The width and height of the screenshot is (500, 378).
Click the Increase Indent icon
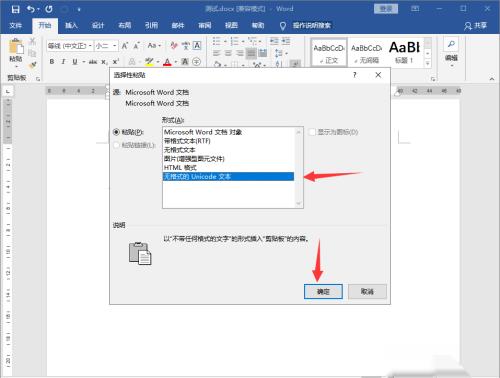286,41
